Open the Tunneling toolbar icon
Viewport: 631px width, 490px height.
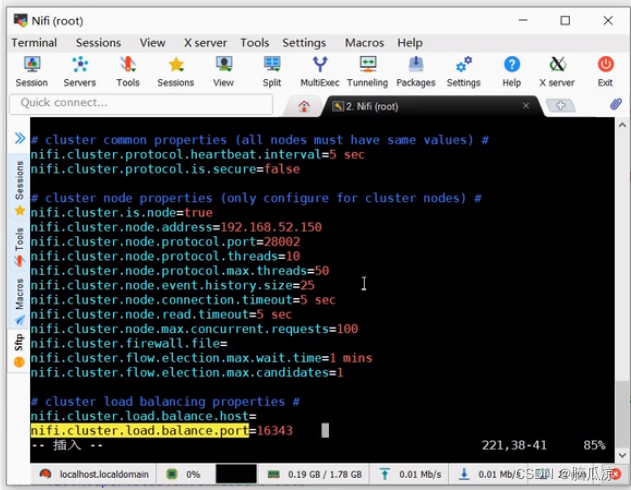[x=367, y=72]
